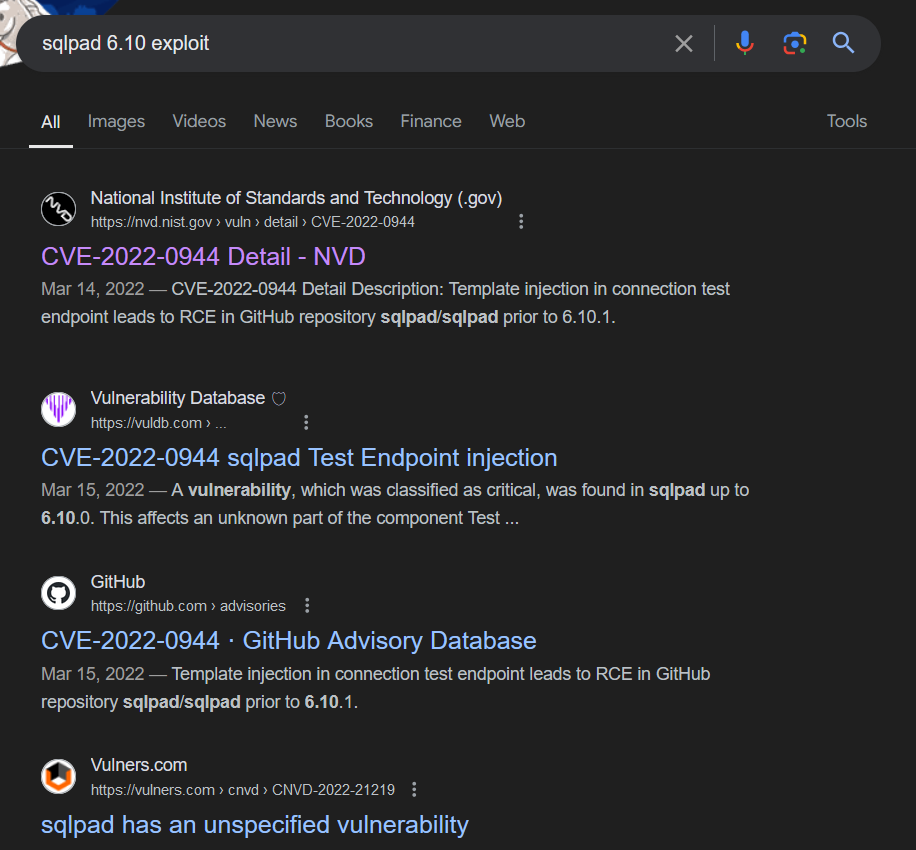916x850 pixels.
Task: Open more options for the NVD result
Action: 521,222
